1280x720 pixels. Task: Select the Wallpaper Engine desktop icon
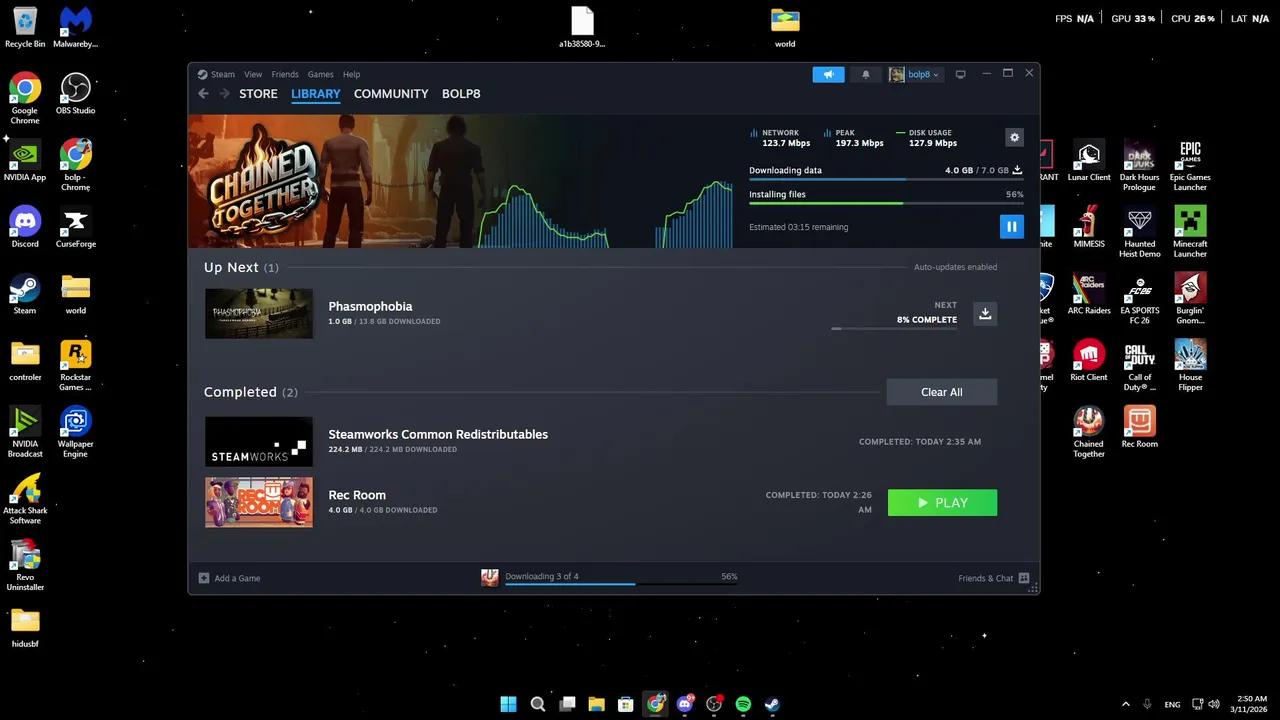pyautogui.click(x=75, y=433)
